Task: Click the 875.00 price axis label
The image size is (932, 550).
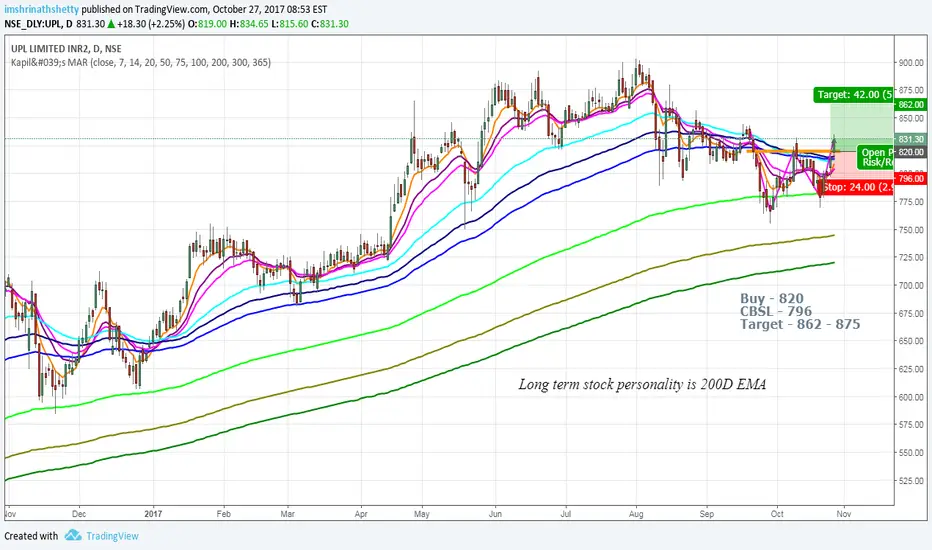Action: [x=911, y=90]
